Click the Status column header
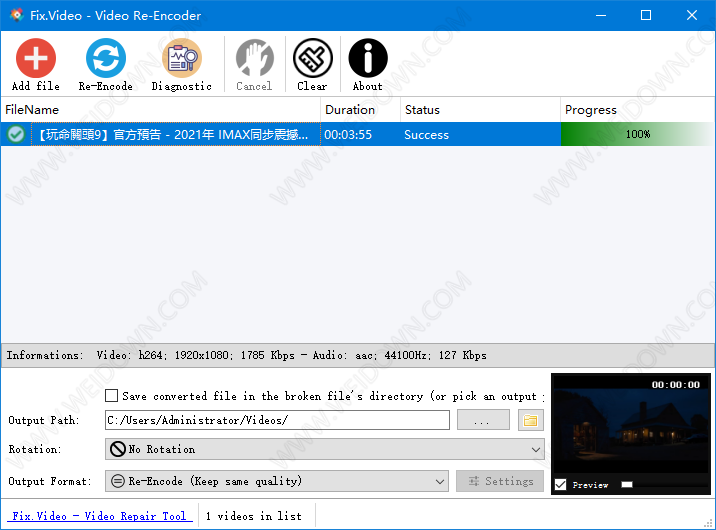The height and width of the screenshot is (530, 716). (480, 110)
